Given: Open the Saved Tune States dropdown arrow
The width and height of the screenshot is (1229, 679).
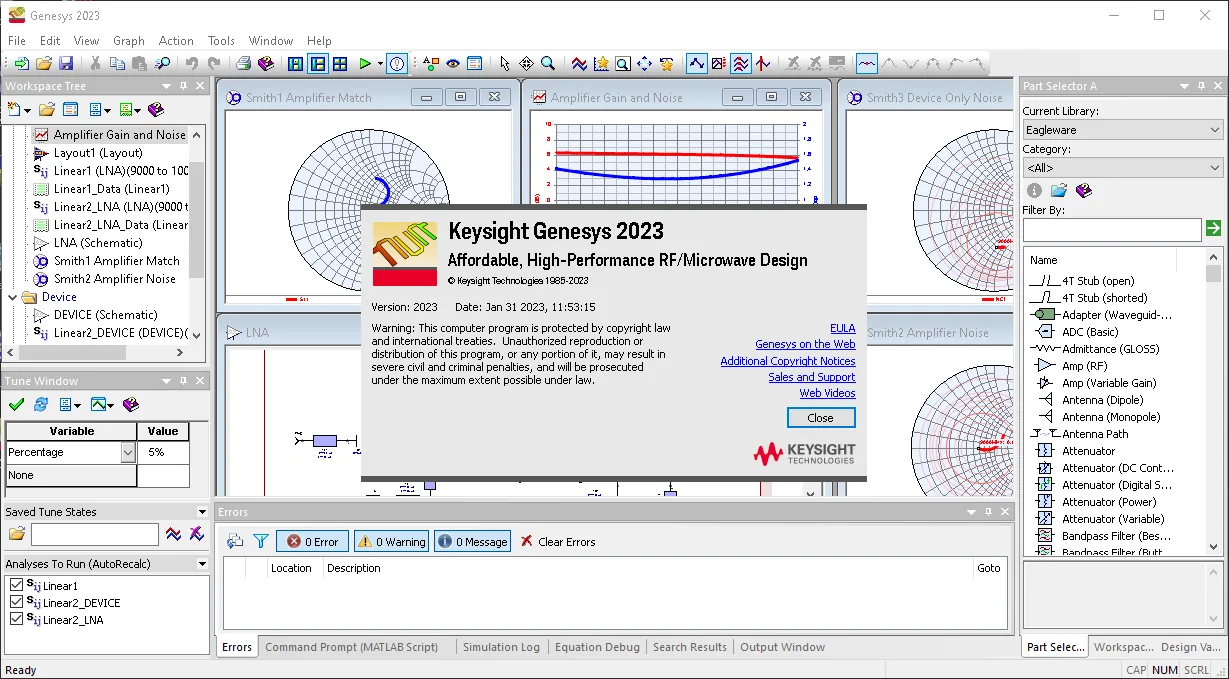Looking at the screenshot, I should click(x=203, y=511).
